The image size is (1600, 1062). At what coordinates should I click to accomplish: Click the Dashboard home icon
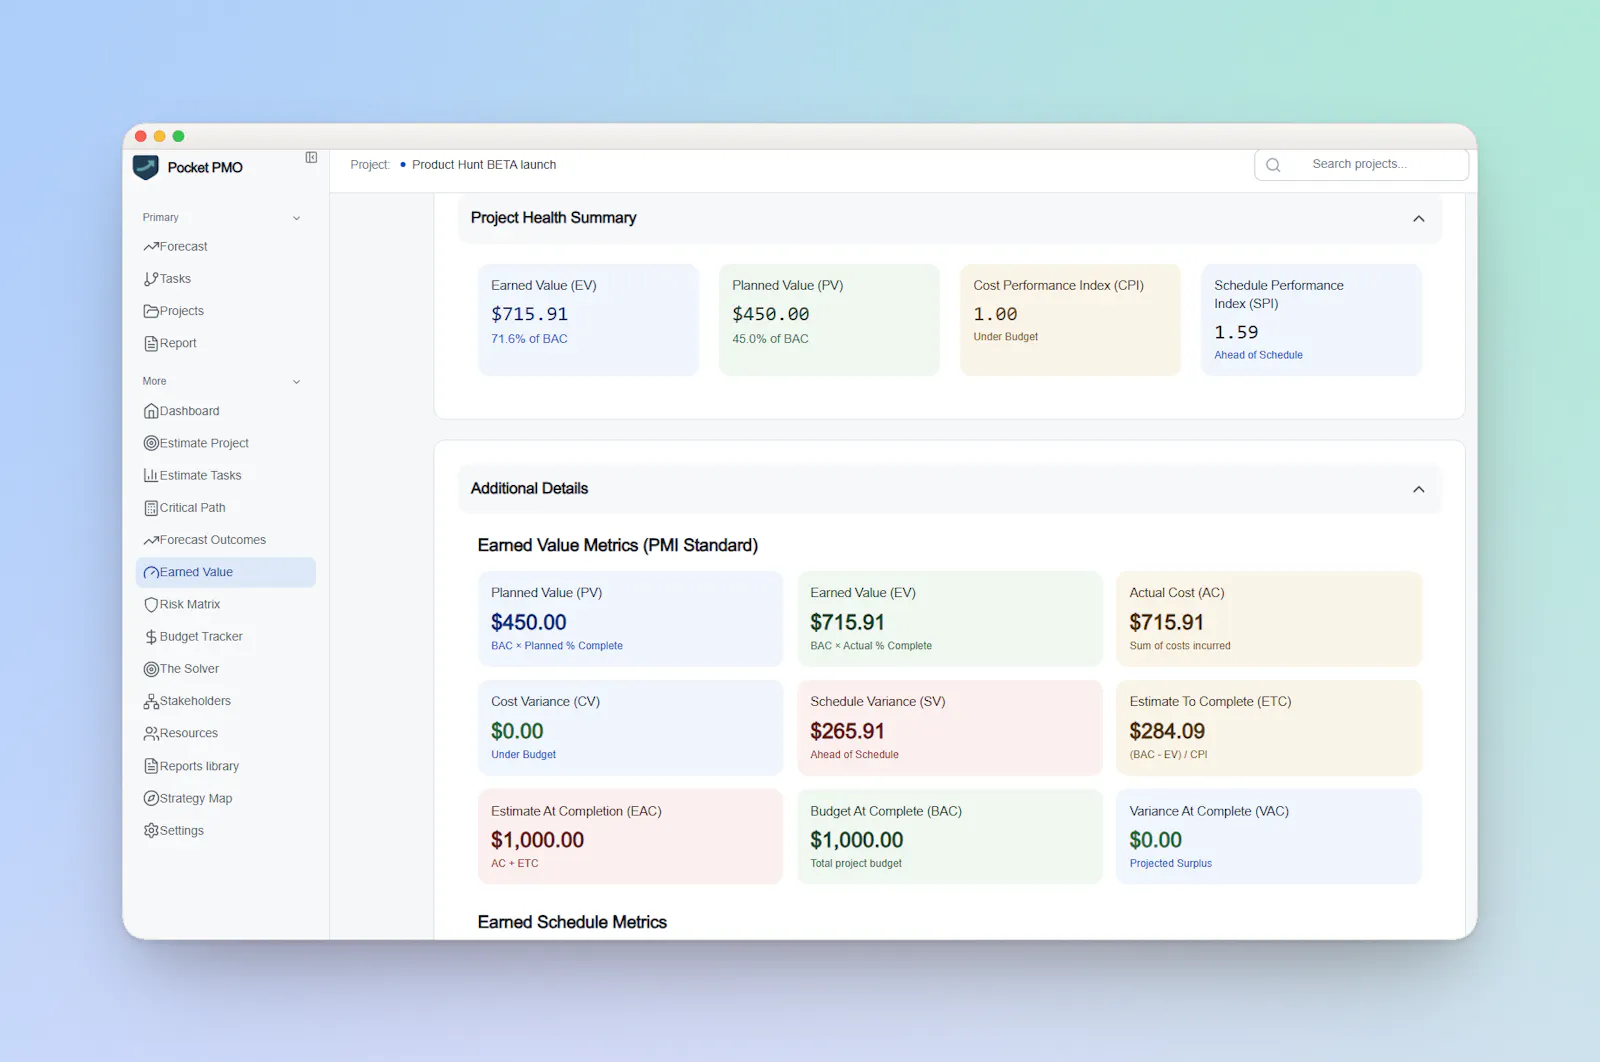(x=151, y=411)
